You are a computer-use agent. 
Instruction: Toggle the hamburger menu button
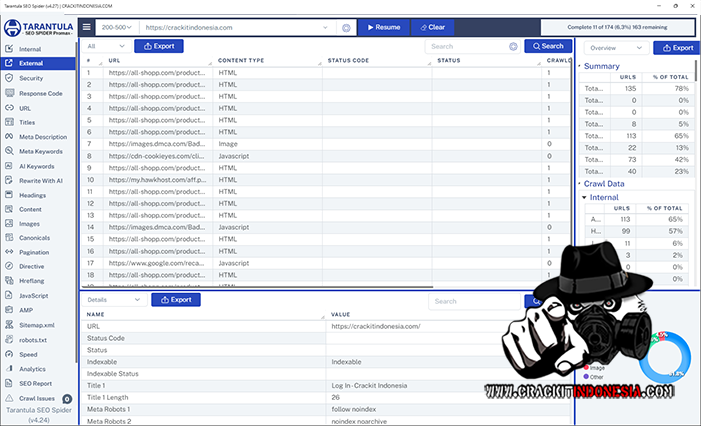pos(87,28)
